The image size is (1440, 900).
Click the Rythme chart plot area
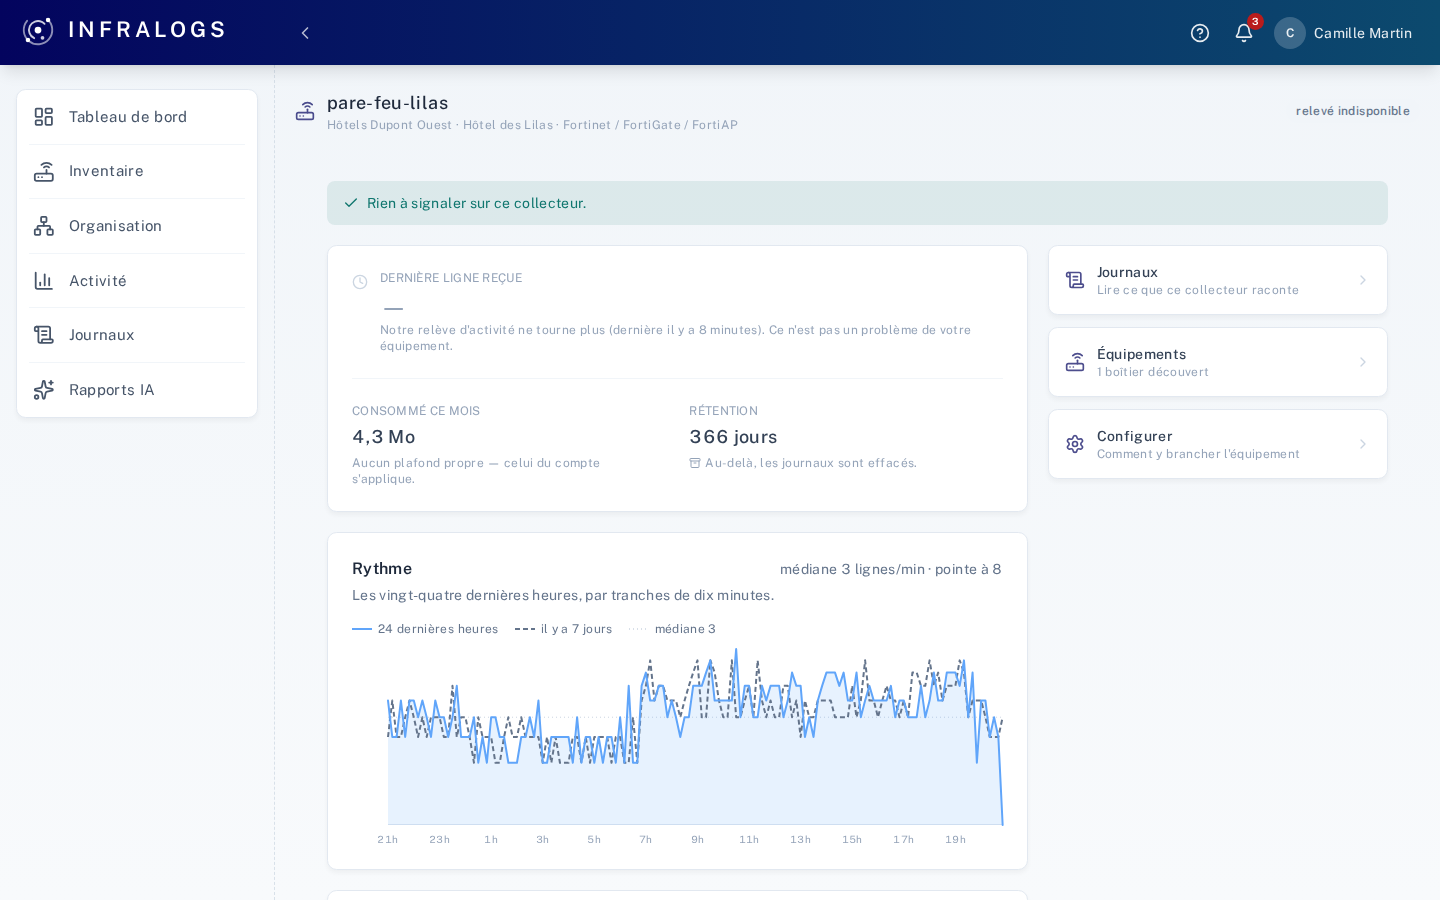(695, 737)
